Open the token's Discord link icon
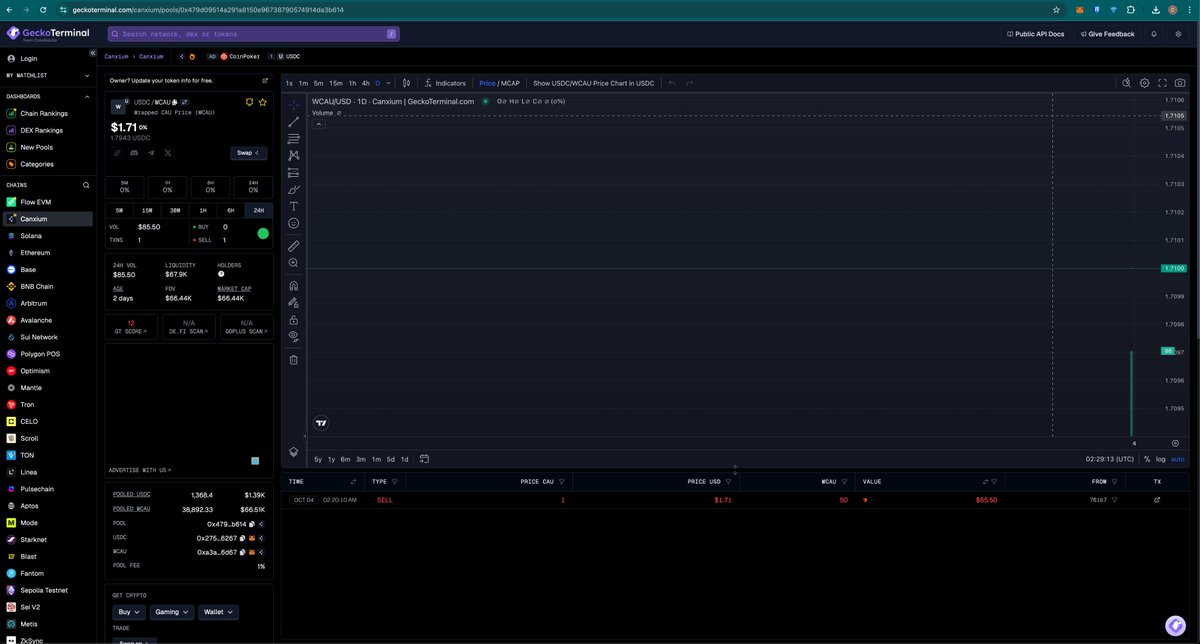Viewport: 1200px width, 644px height. coord(134,153)
